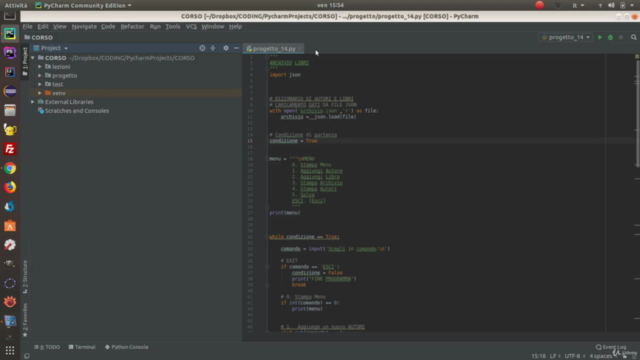Screen dimensions: 640x360
Task: Expand the progetto folder
Action: point(40,76)
